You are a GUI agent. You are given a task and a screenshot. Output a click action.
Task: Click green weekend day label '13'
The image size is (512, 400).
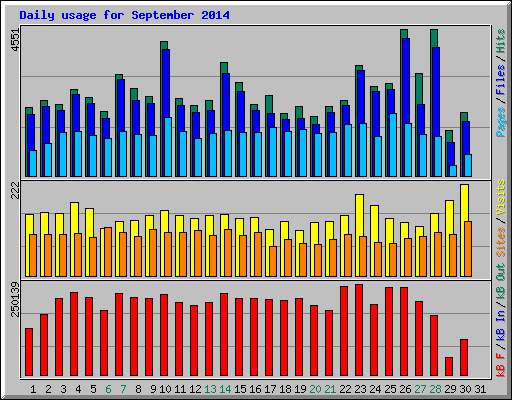(x=210, y=389)
